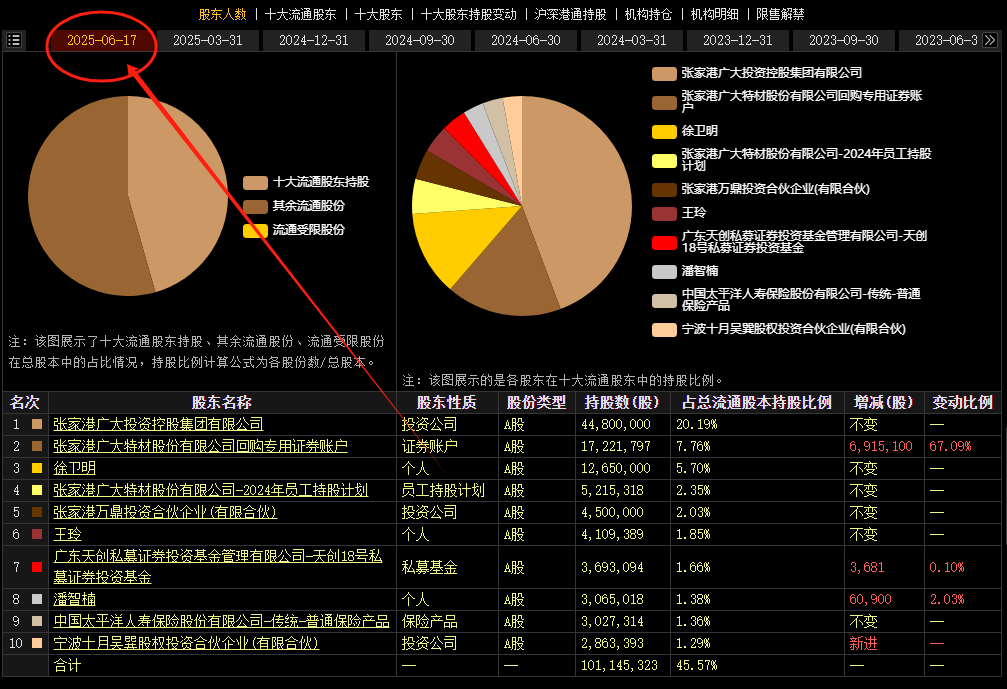Open link 张家港万鼎投资合伙企业(有限合伙)

pos(165,512)
